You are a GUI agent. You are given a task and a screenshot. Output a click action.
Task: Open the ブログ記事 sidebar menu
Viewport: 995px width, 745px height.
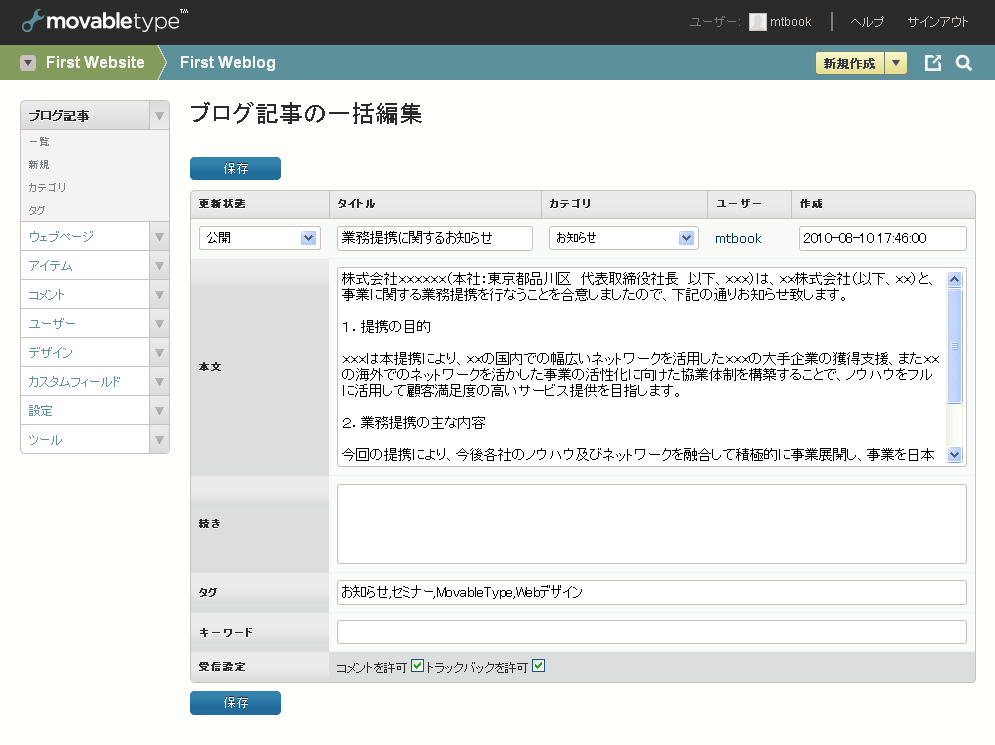tap(85, 115)
